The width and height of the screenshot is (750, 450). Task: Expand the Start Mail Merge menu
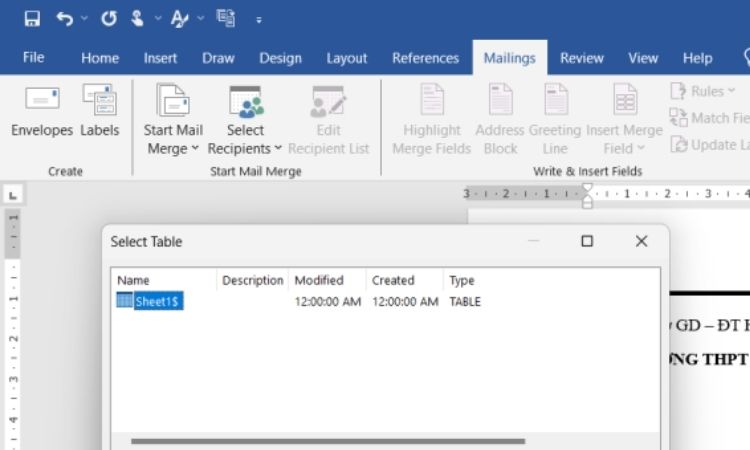click(x=173, y=120)
